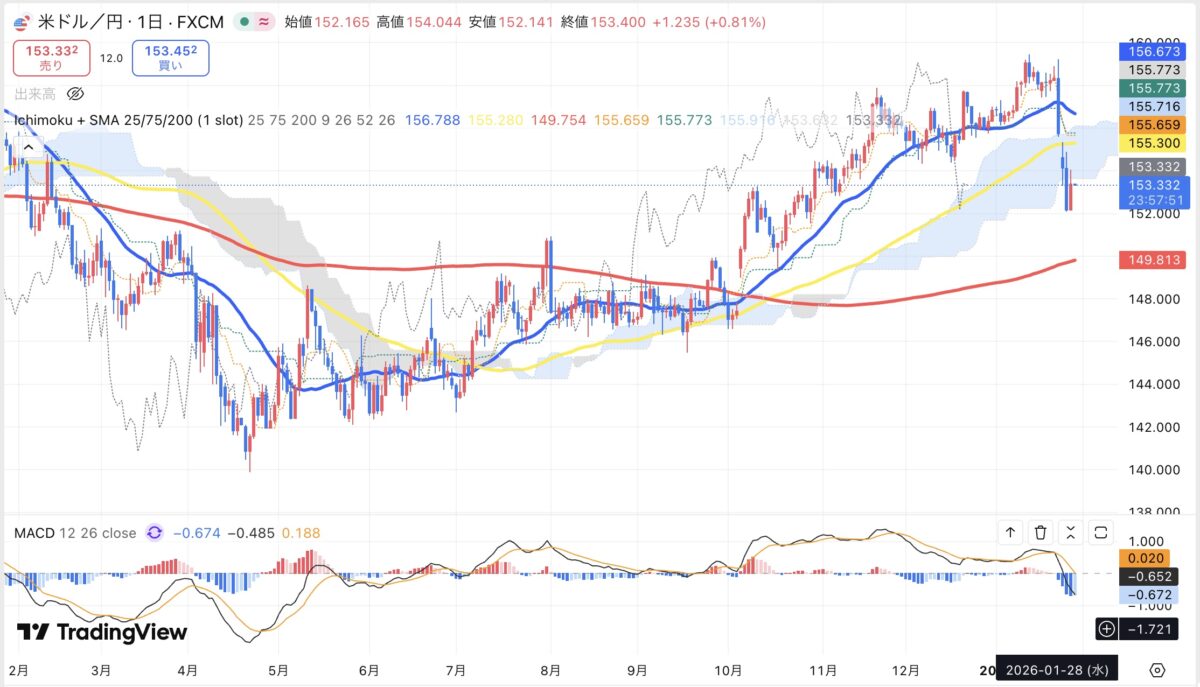Screen dimensions: 1200x687
Task: Delete the MACD pane with trash icon
Action: pyautogui.click(x=1041, y=532)
